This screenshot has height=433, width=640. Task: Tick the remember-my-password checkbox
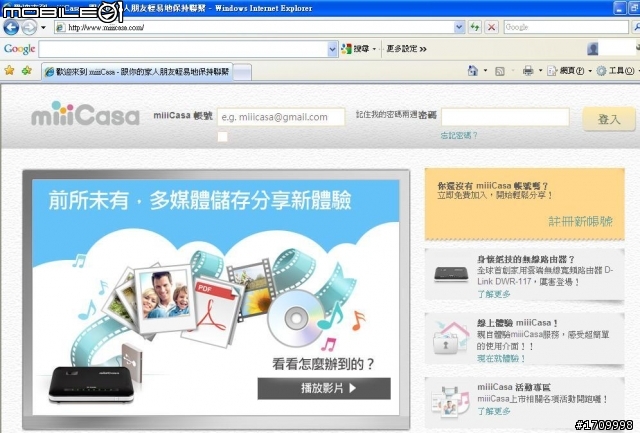[222, 137]
